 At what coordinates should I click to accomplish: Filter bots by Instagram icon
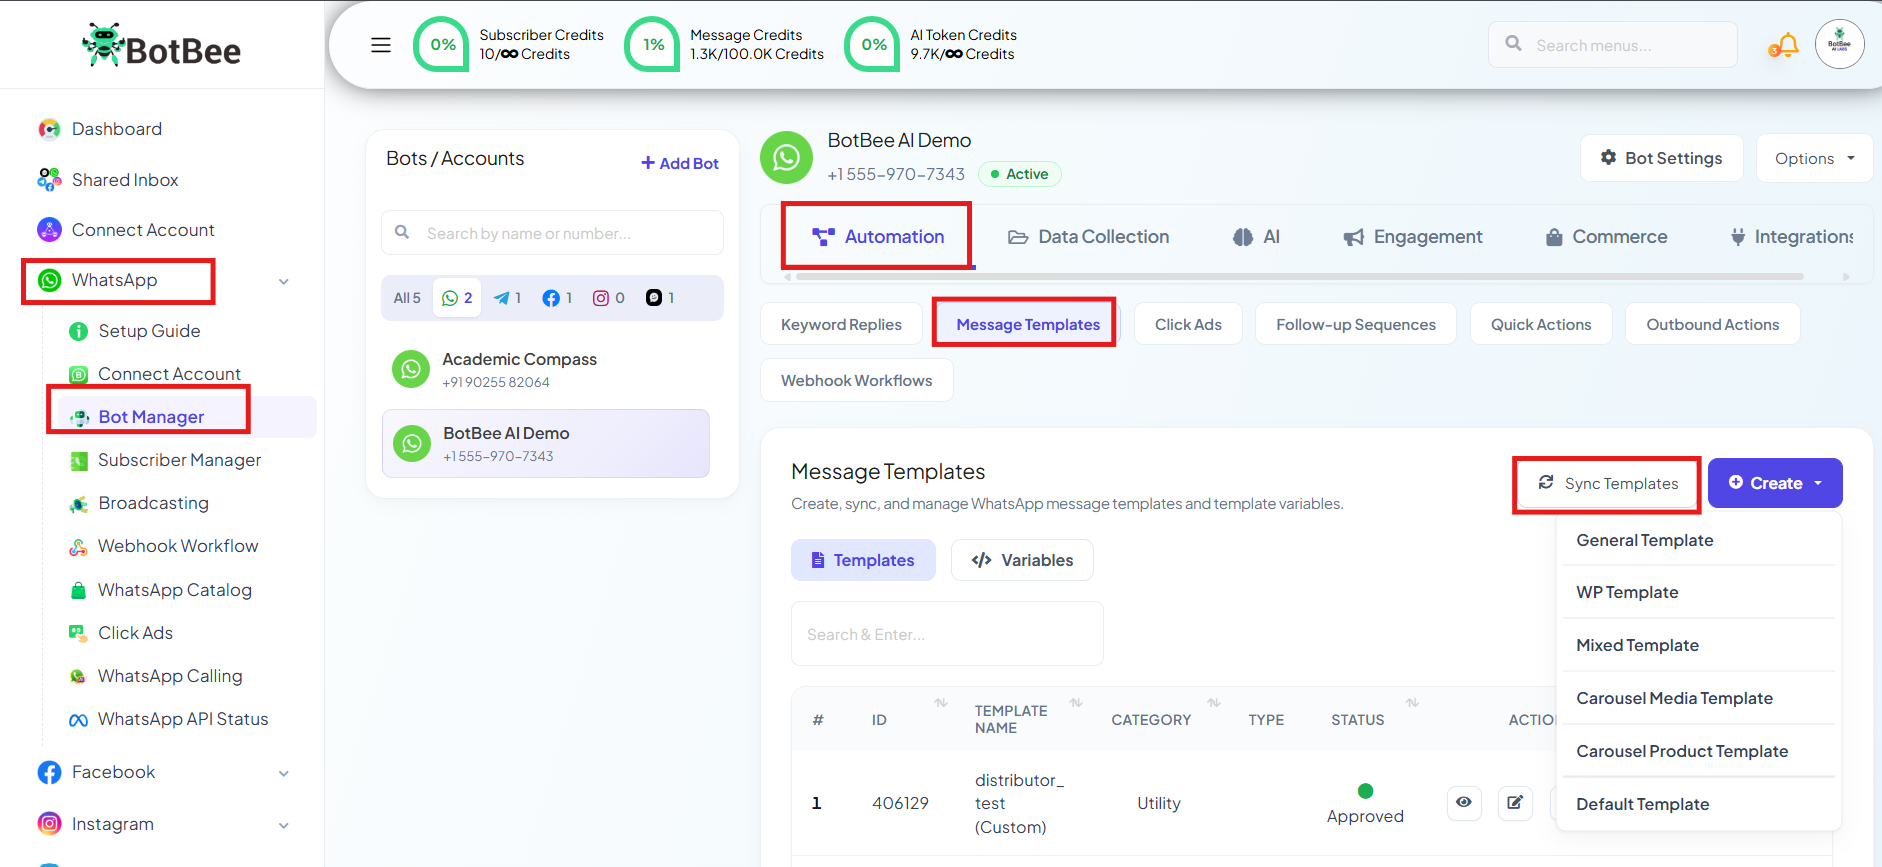point(608,298)
